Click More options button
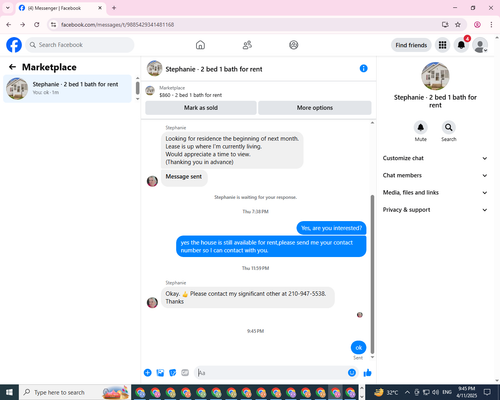The height and width of the screenshot is (400, 500). pyautogui.click(x=315, y=108)
